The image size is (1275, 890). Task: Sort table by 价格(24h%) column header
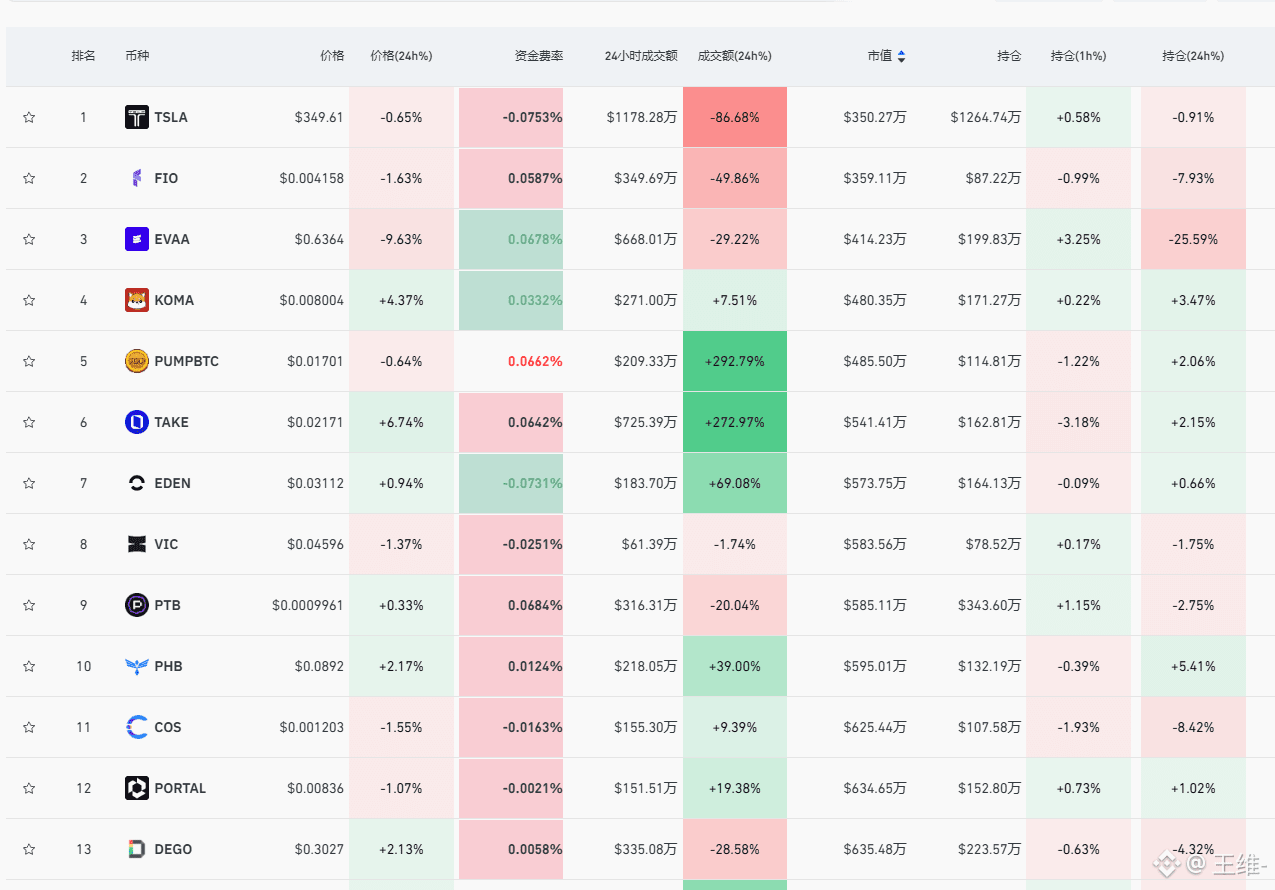[401, 56]
